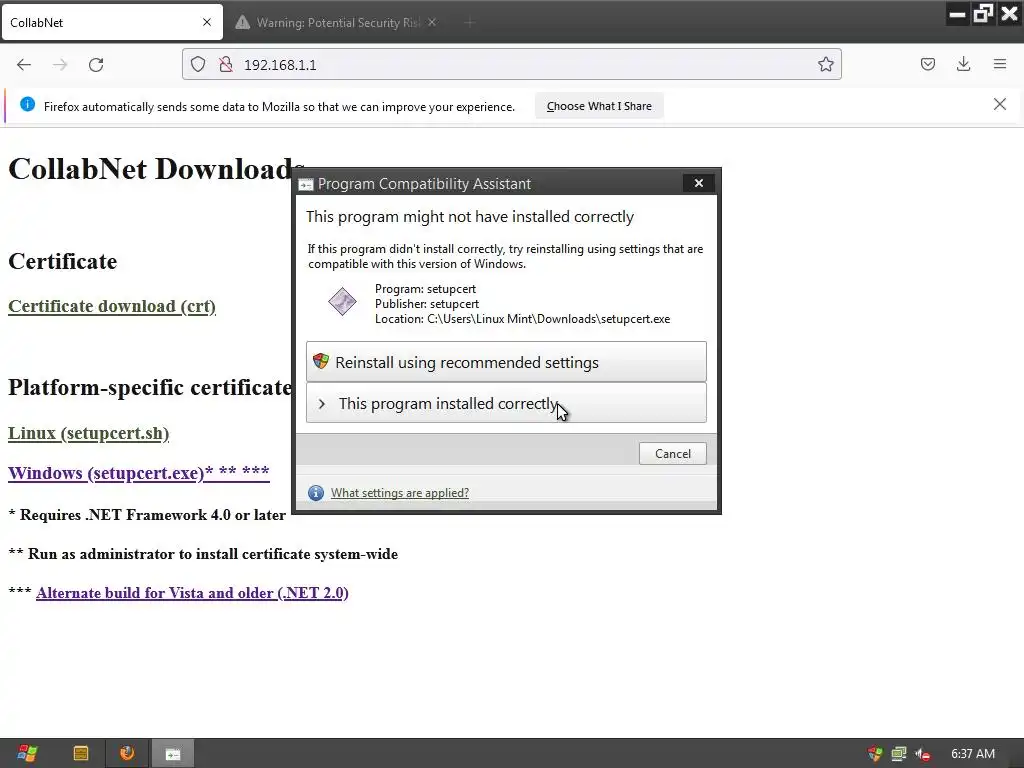The height and width of the screenshot is (768, 1024).
Task: Click the CollabNet Downloads heading
Action: [156, 168]
